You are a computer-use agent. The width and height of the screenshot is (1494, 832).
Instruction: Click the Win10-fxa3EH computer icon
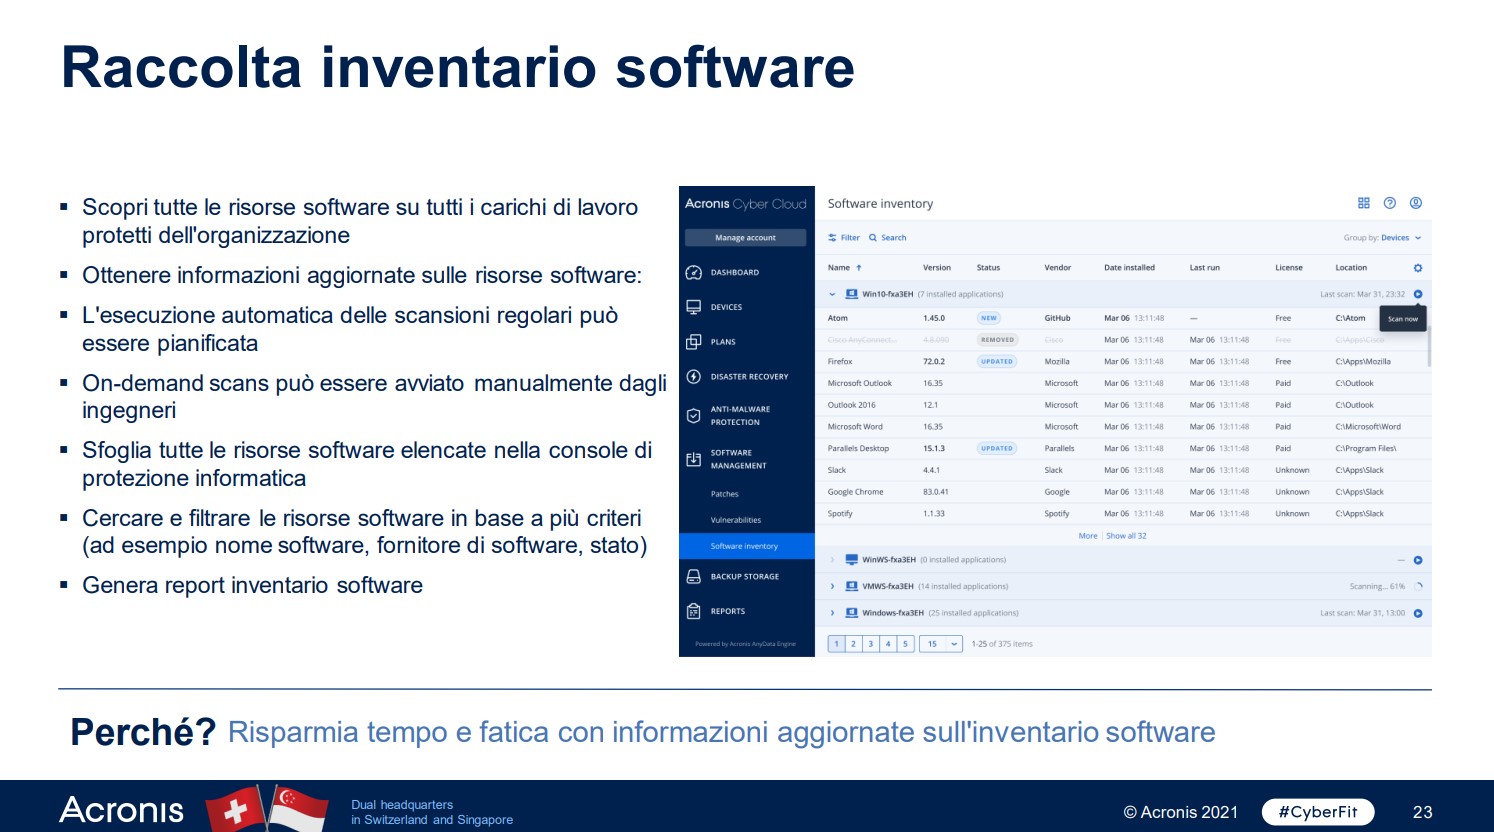click(x=851, y=294)
